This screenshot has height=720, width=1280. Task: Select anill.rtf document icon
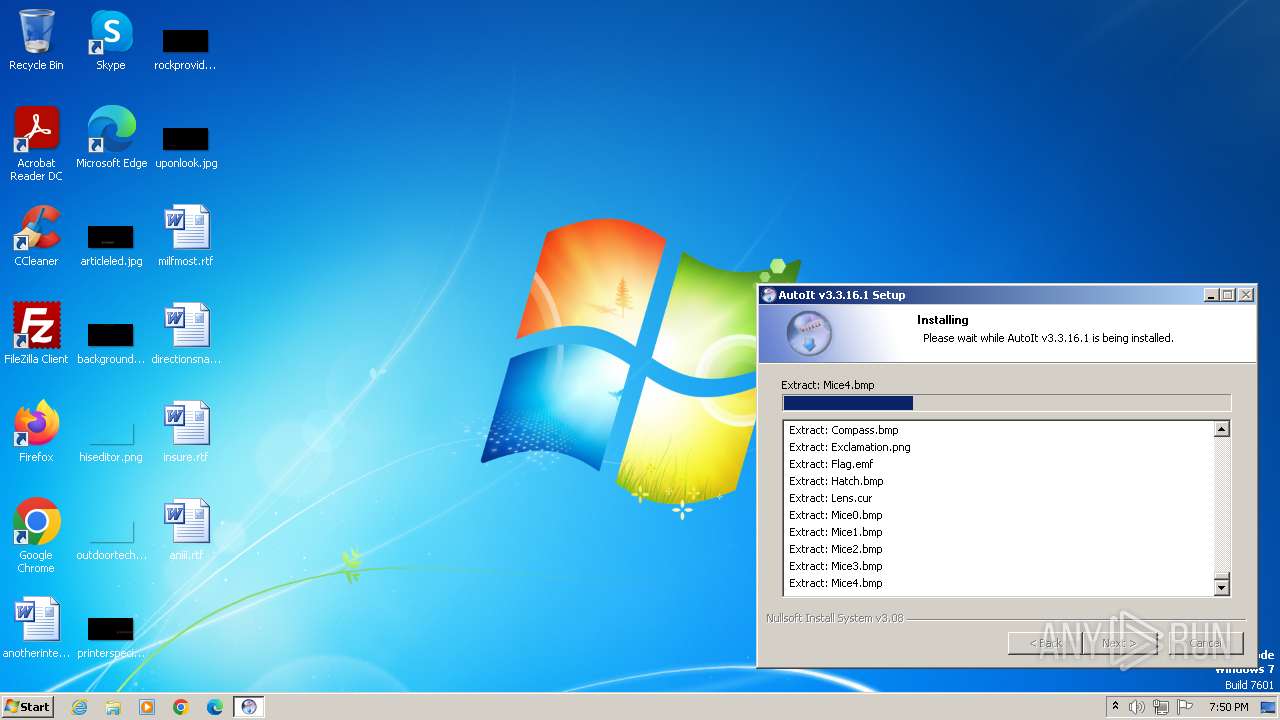(x=186, y=530)
